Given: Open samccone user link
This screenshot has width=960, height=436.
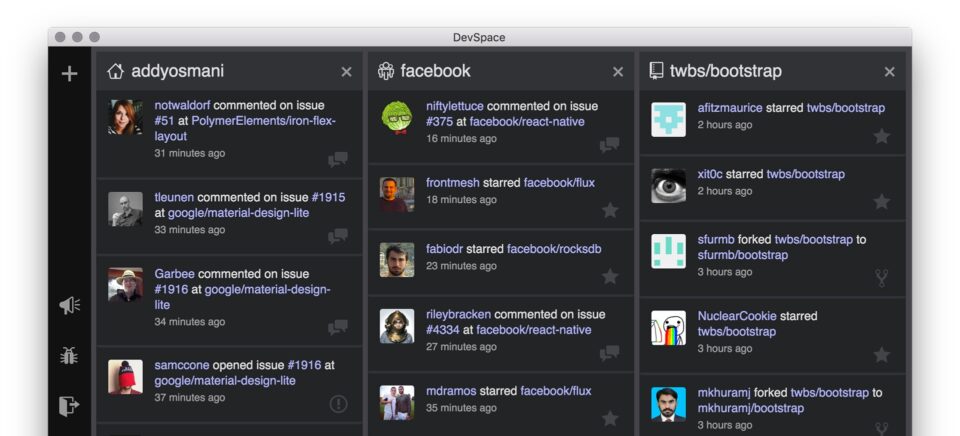Looking at the screenshot, I should 182,365.
